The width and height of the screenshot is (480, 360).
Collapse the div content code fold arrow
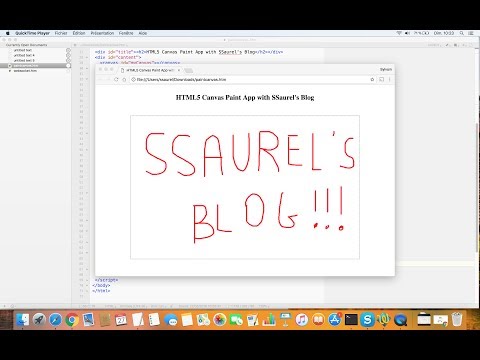coord(87,57)
